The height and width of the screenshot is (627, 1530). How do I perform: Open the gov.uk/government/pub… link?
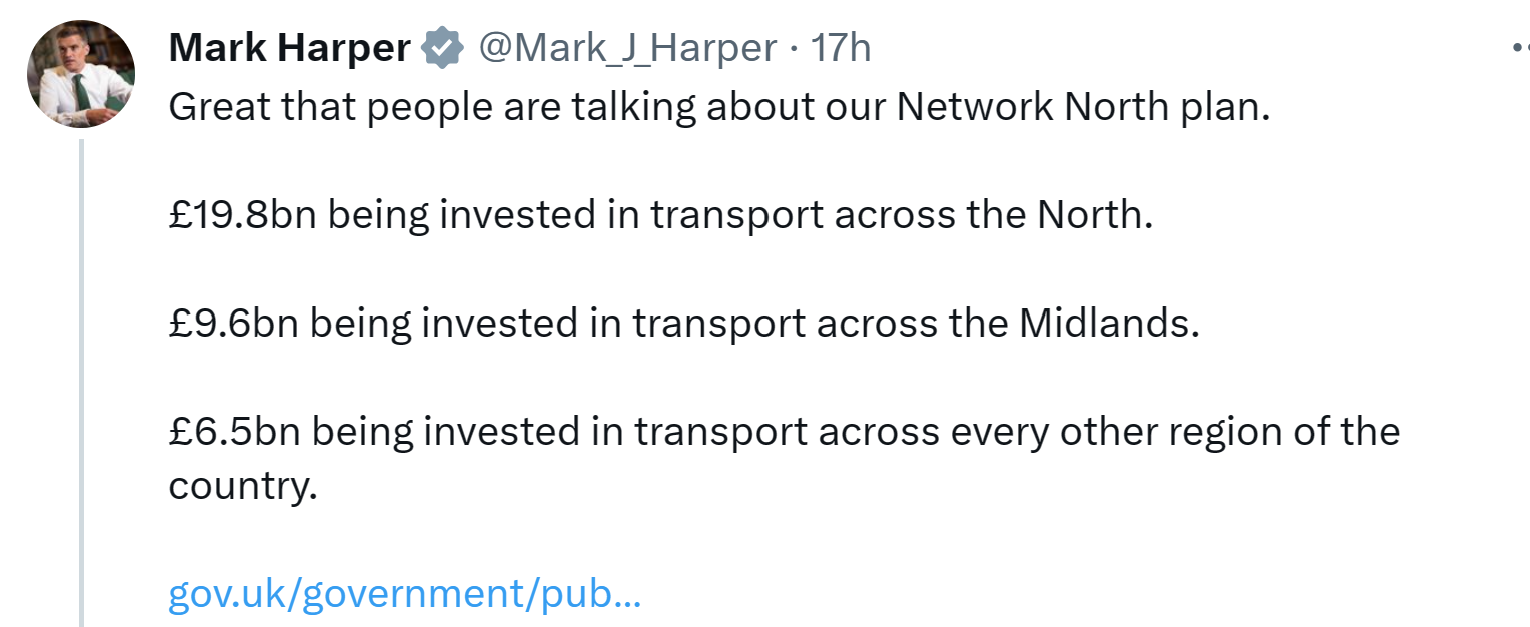(x=404, y=594)
